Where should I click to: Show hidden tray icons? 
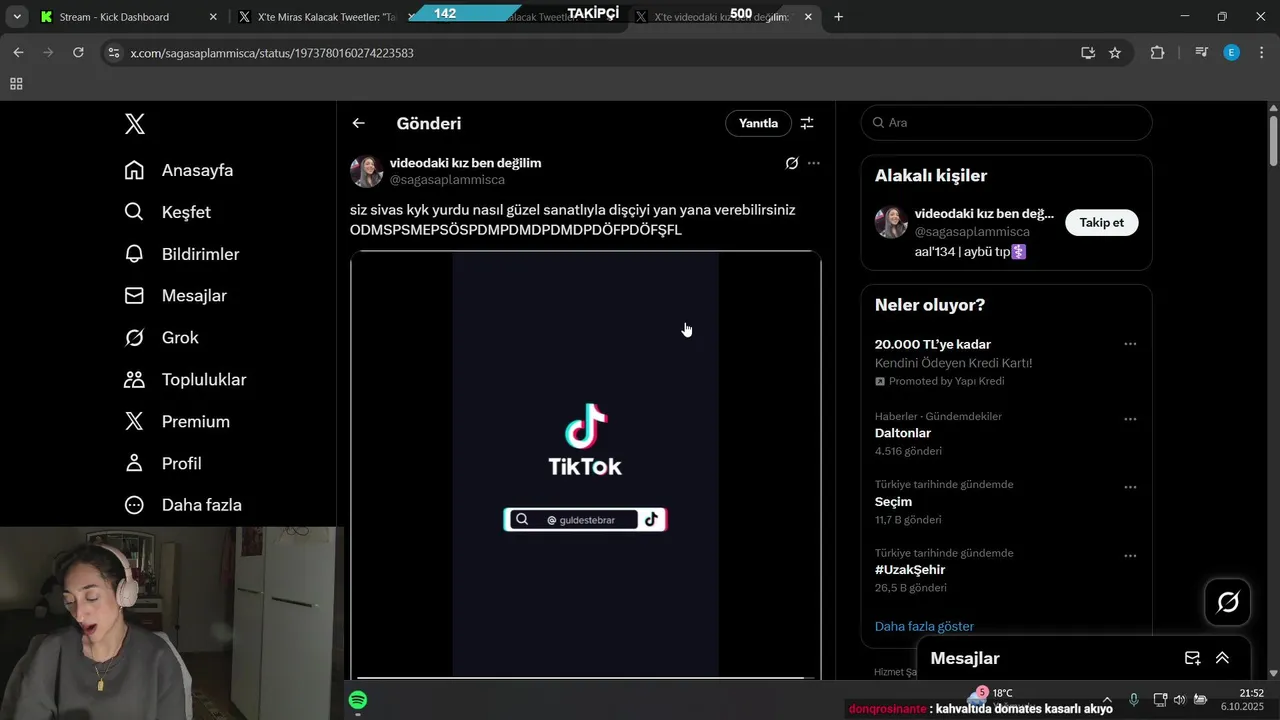coord(1106,700)
